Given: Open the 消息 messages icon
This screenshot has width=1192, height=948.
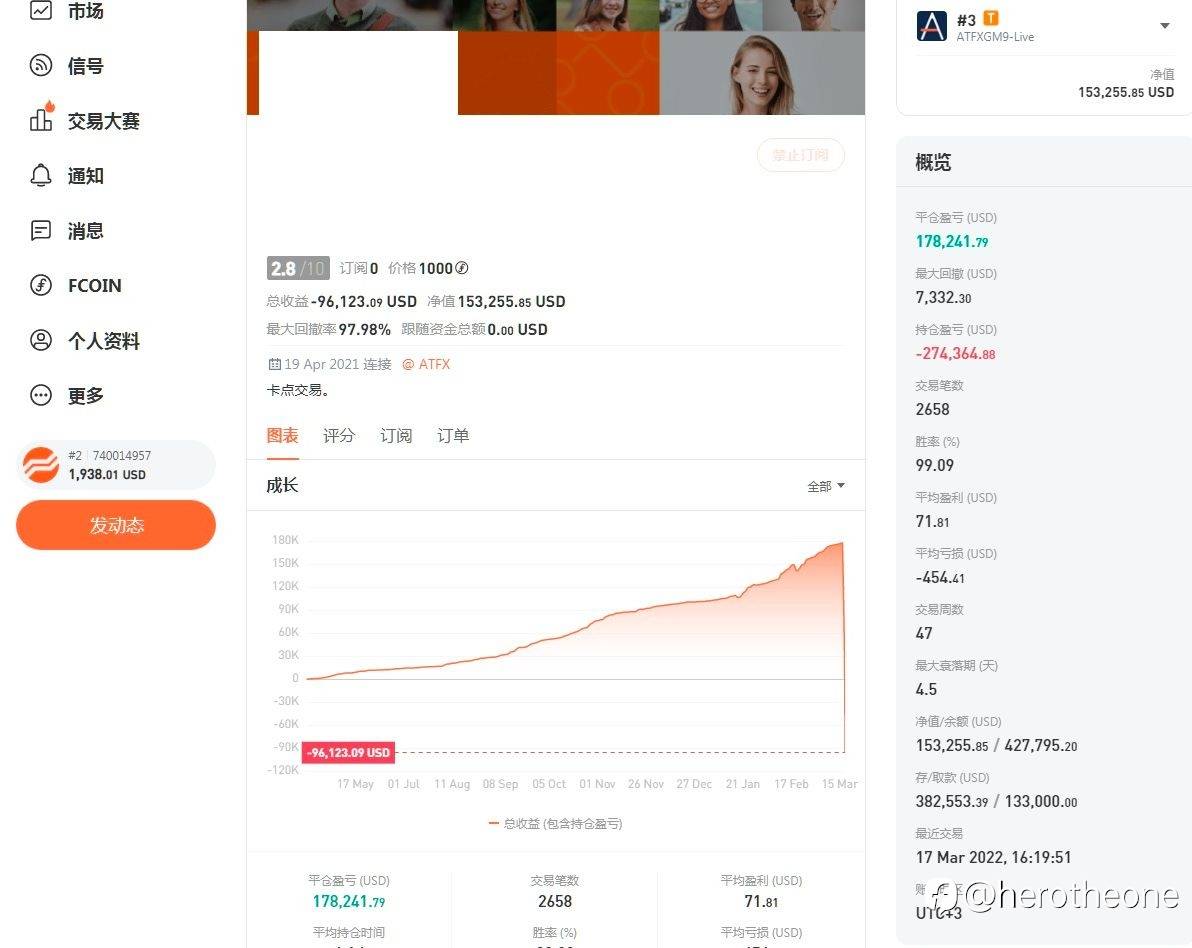Looking at the screenshot, I should click(40, 230).
